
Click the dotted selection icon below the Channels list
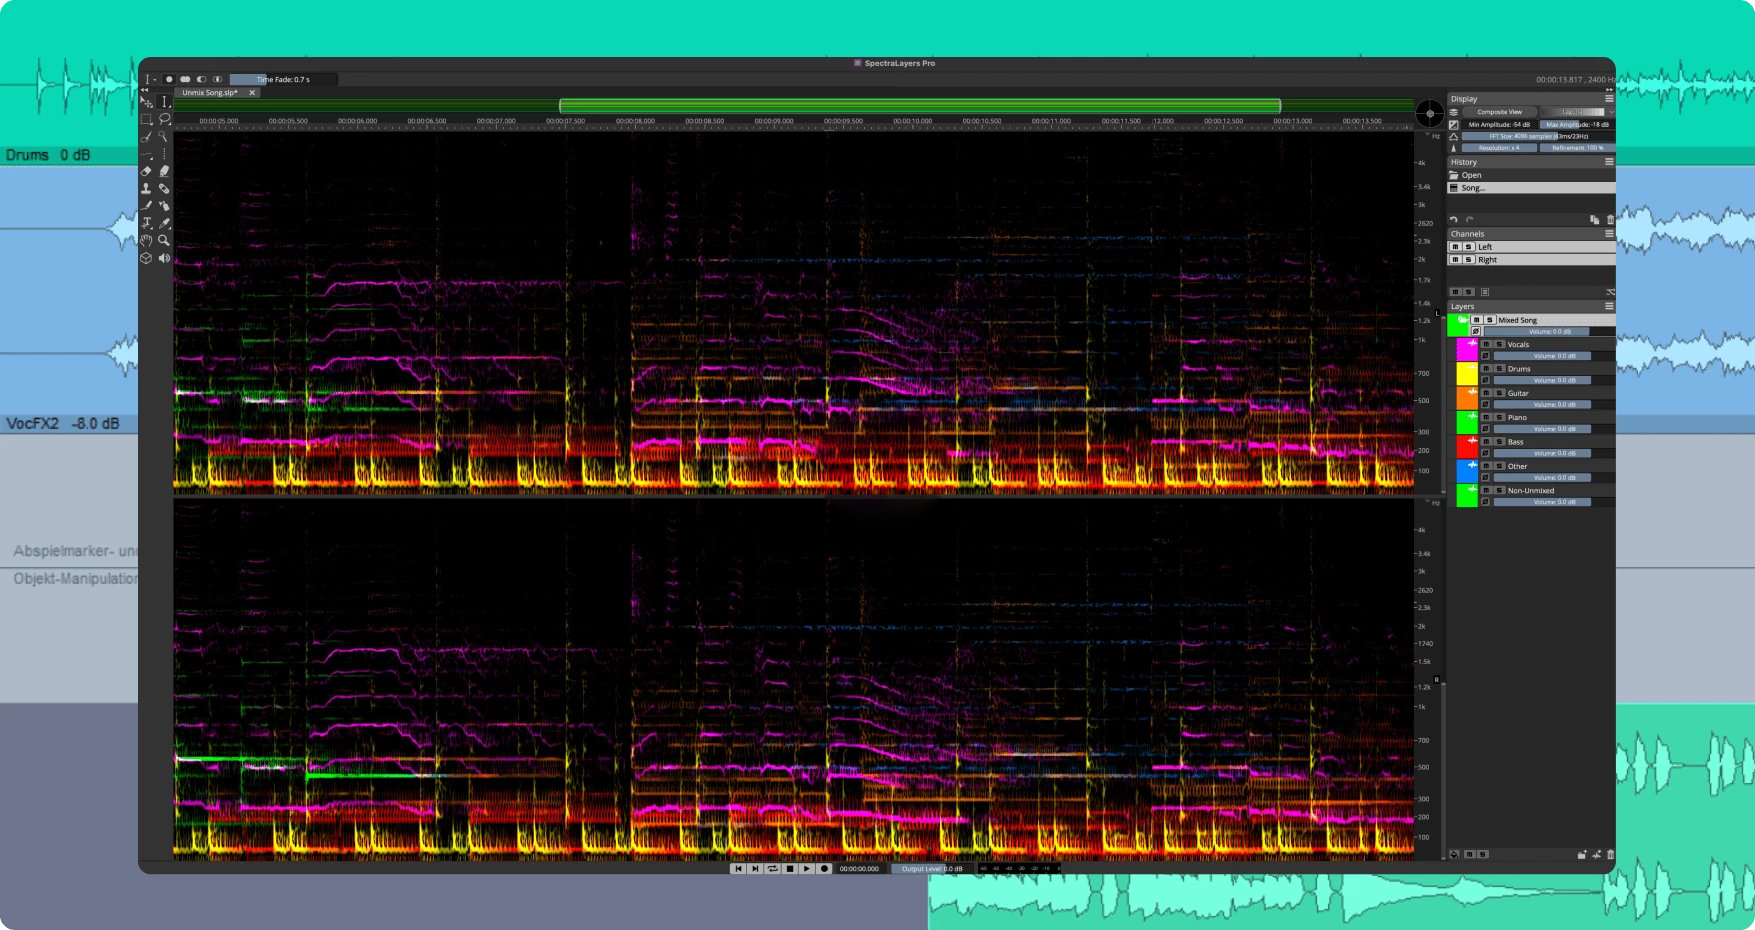coord(1485,292)
